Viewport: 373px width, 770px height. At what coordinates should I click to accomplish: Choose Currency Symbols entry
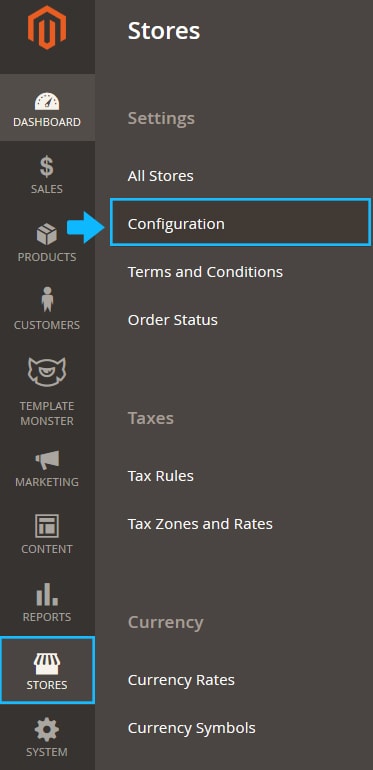click(191, 728)
